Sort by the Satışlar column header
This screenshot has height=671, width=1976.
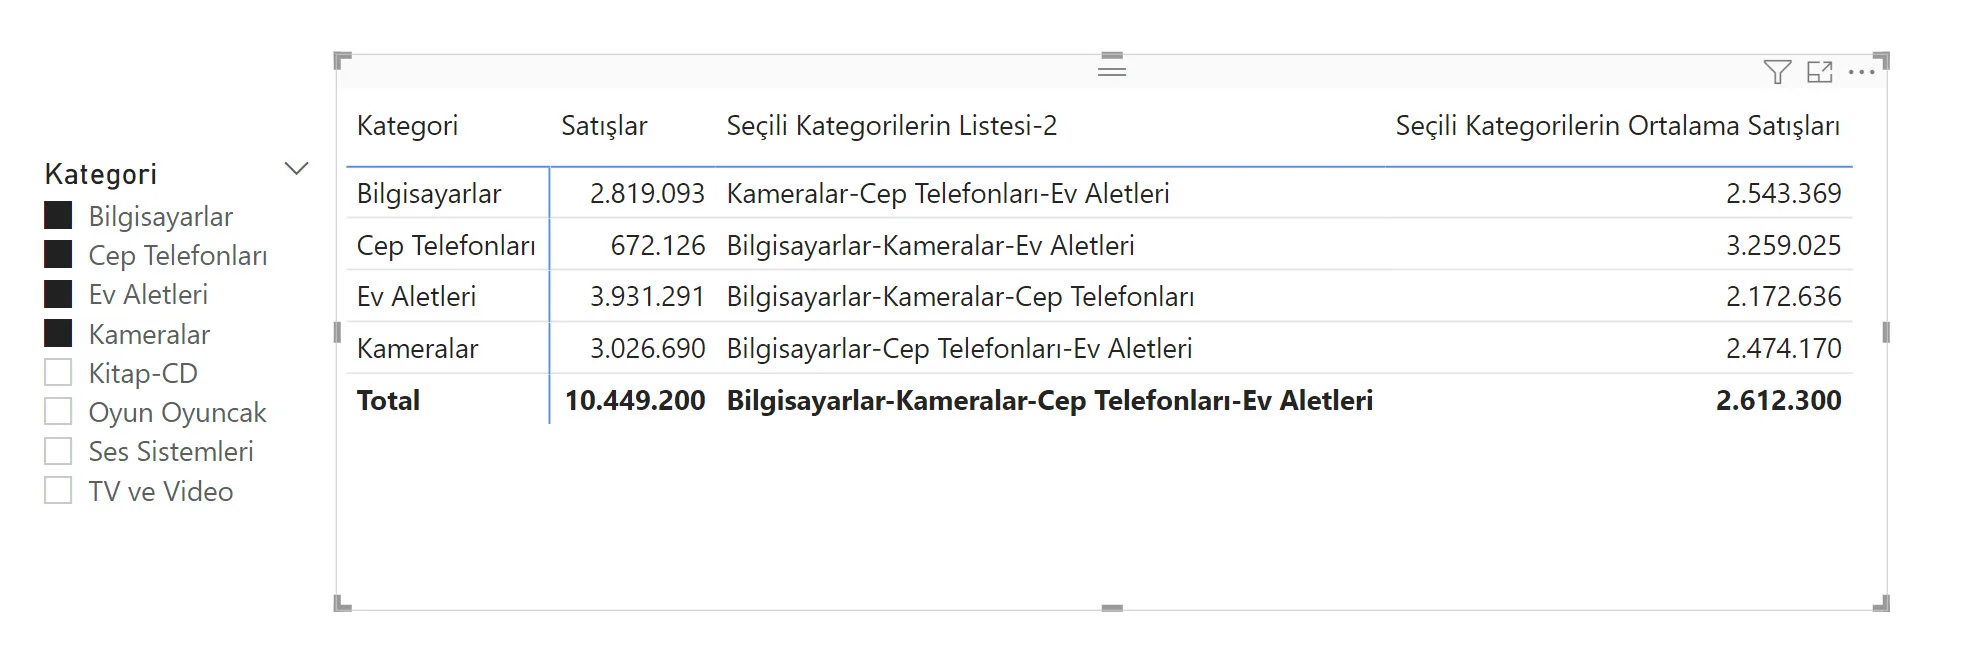(x=604, y=126)
